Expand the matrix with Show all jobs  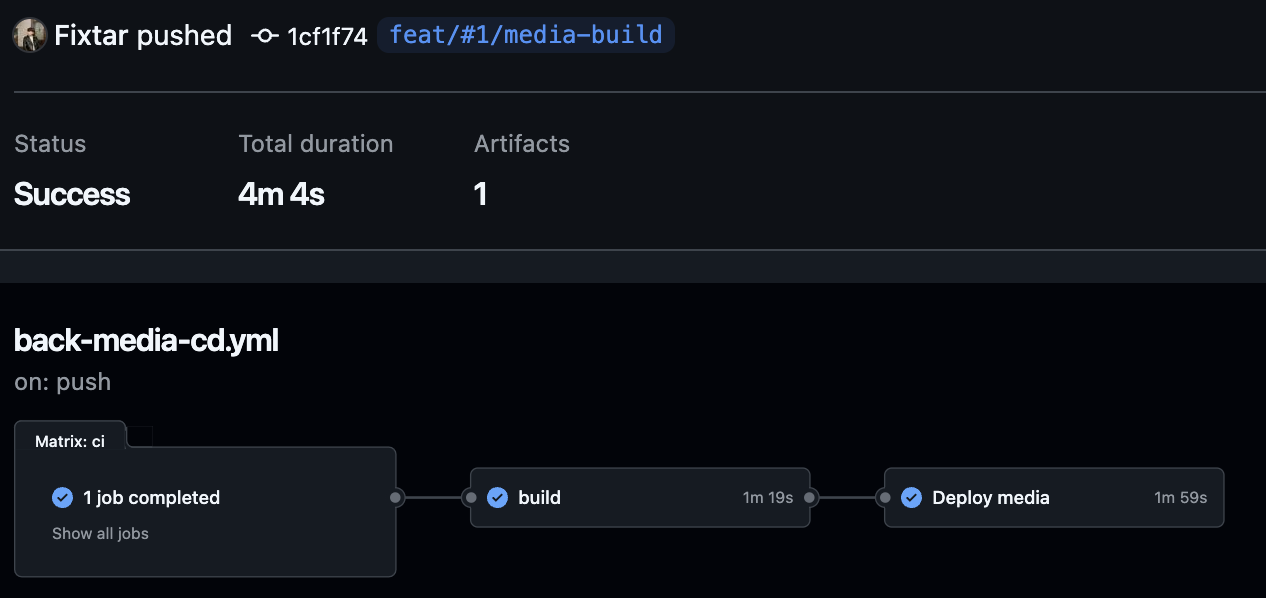tap(100, 534)
